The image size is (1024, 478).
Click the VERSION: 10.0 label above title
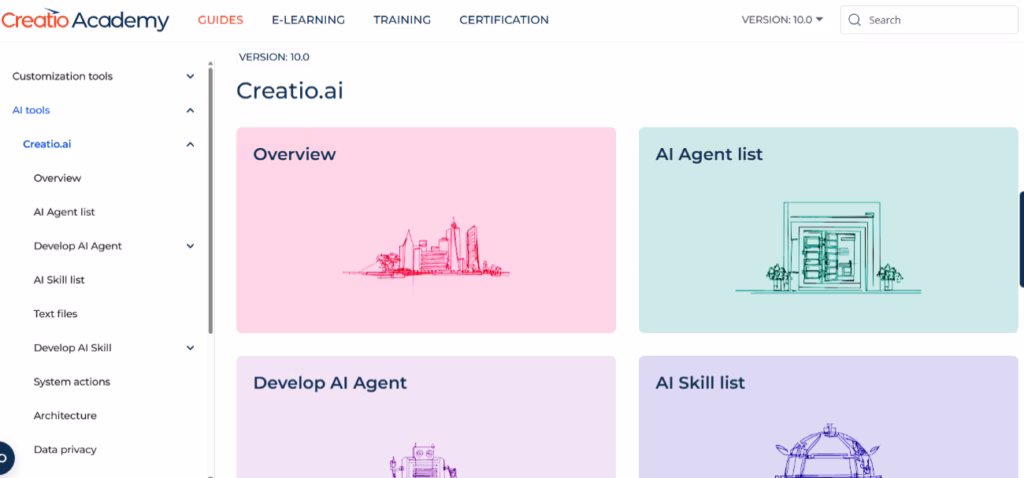pyautogui.click(x=274, y=57)
